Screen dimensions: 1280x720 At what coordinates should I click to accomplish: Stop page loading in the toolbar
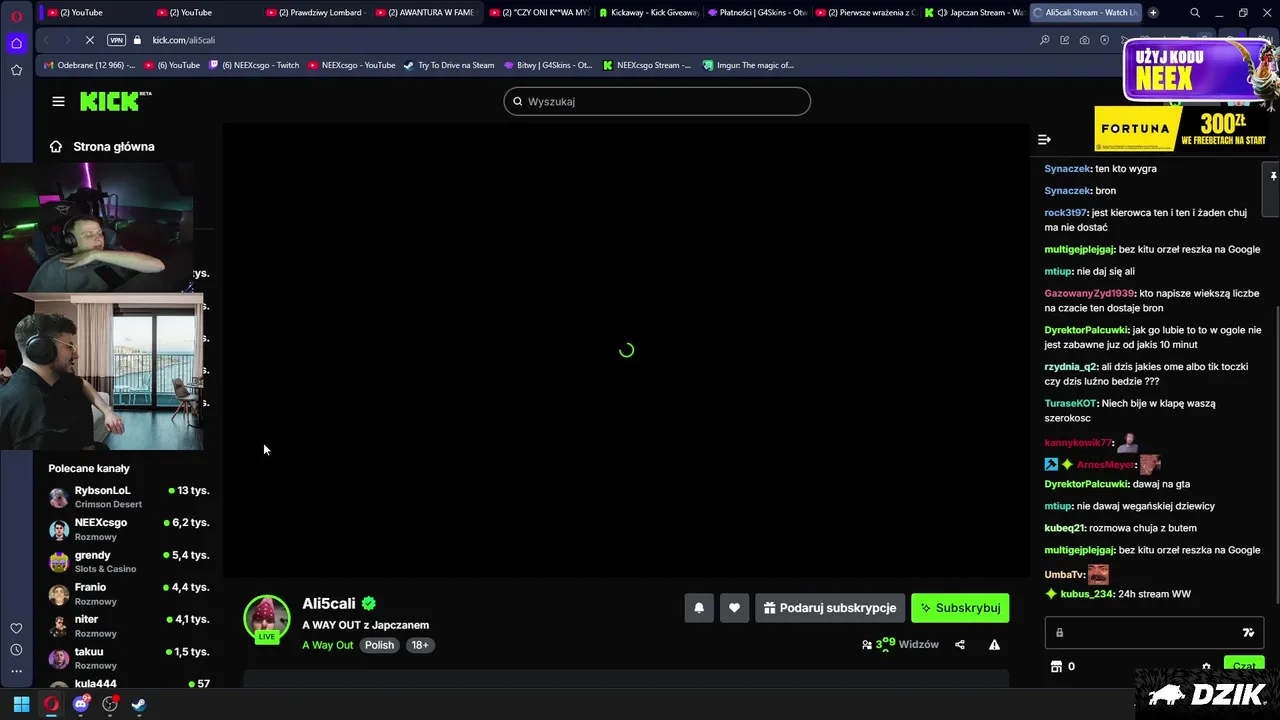[x=89, y=40]
